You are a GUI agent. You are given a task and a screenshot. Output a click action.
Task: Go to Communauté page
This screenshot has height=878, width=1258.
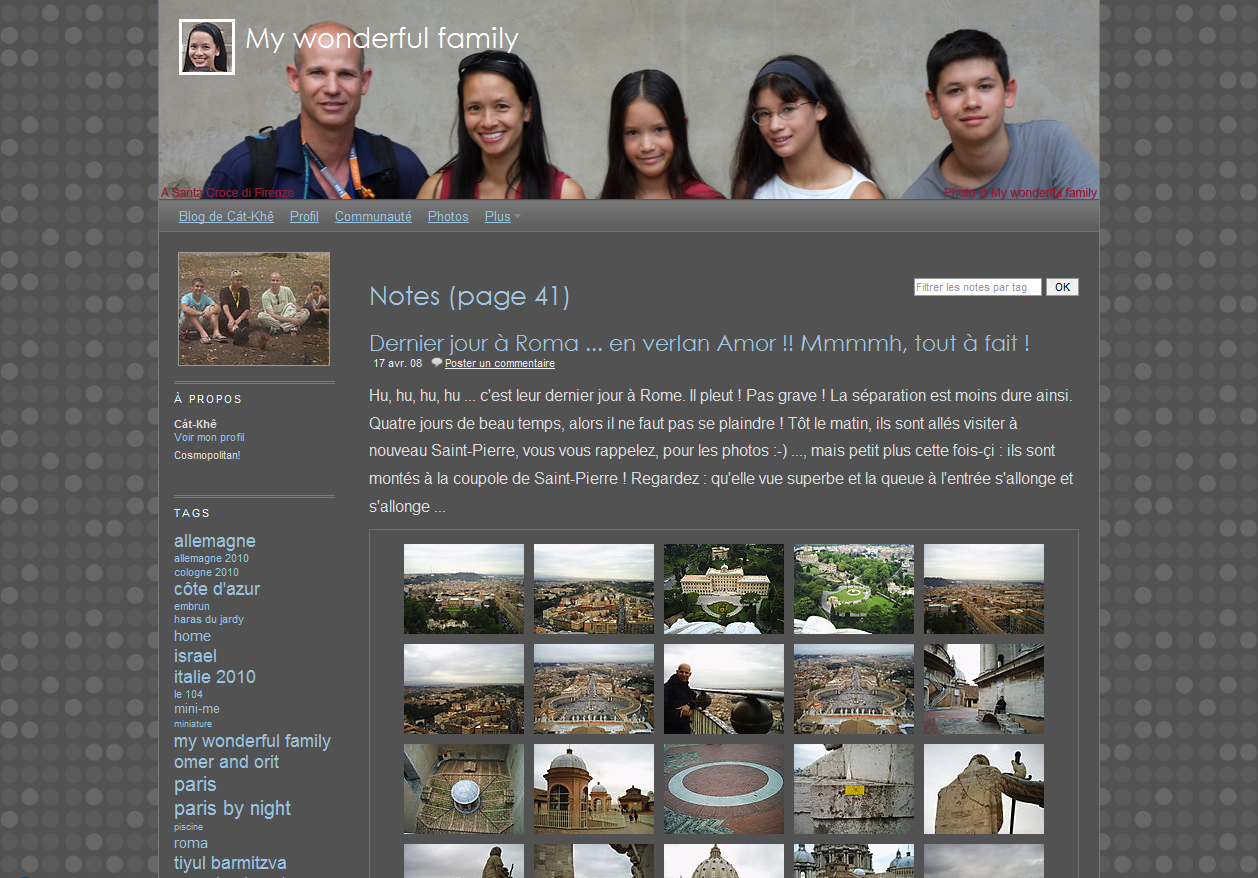click(x=373, y=217)
